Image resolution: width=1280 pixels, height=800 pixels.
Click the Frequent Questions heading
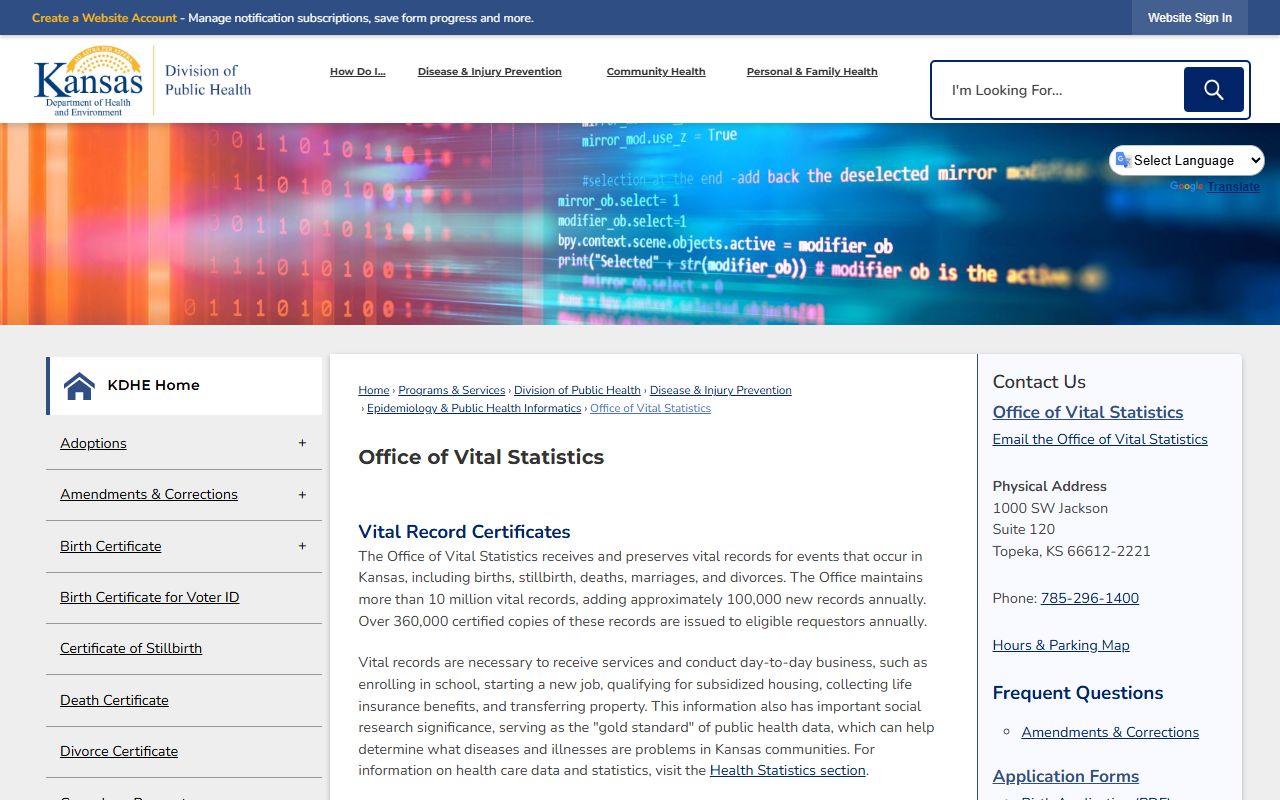1078,693
